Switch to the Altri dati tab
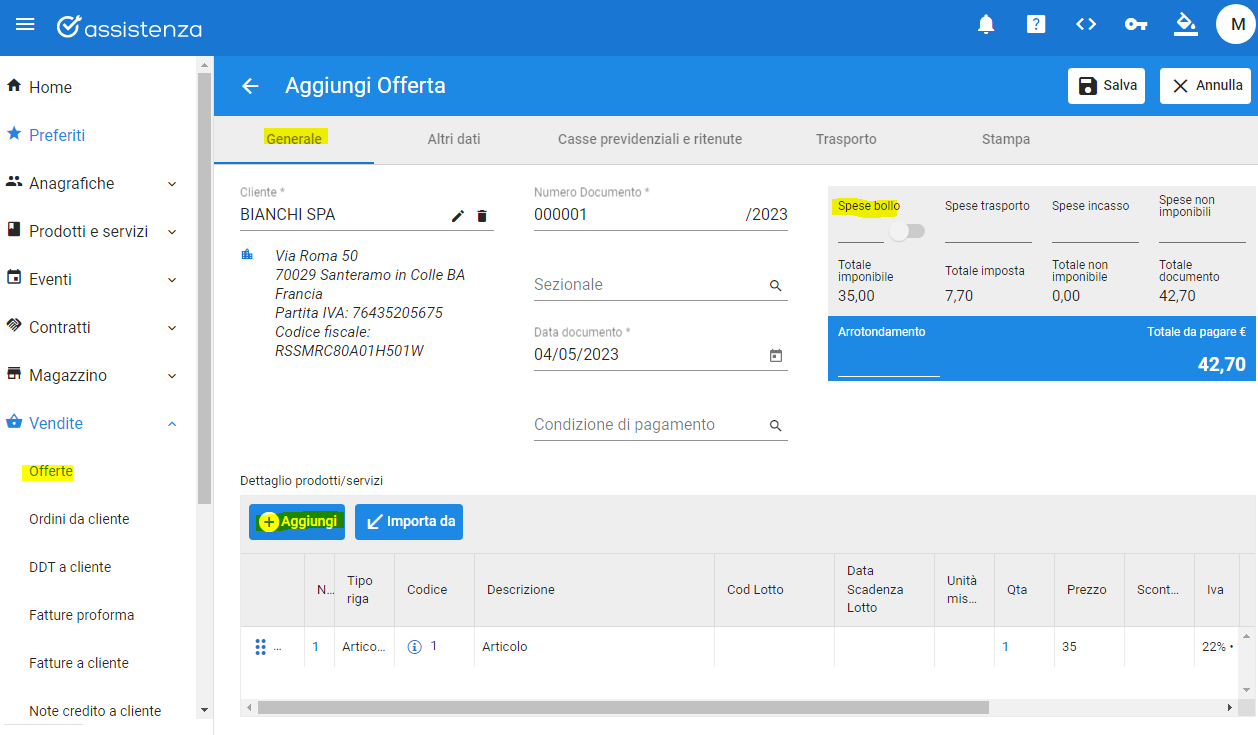 454,139
